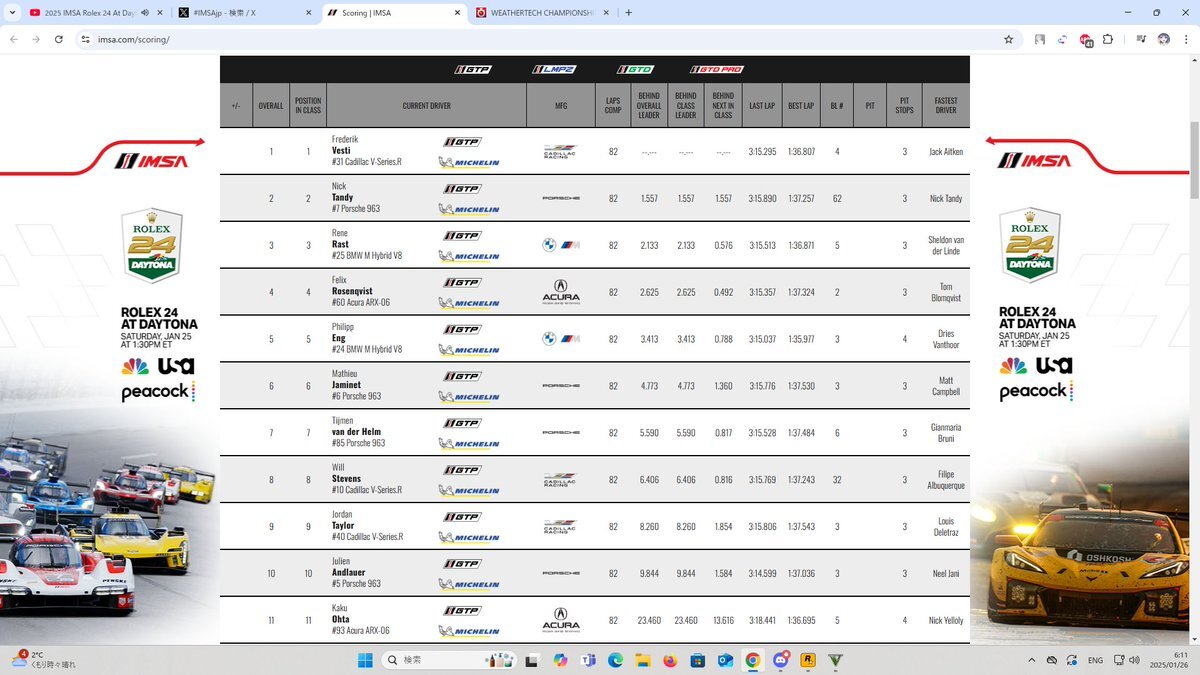Screen dimensions: 1200x675
Task: Sort by the Overall column header
Action: pyautogui.click(x=270, y=105)
